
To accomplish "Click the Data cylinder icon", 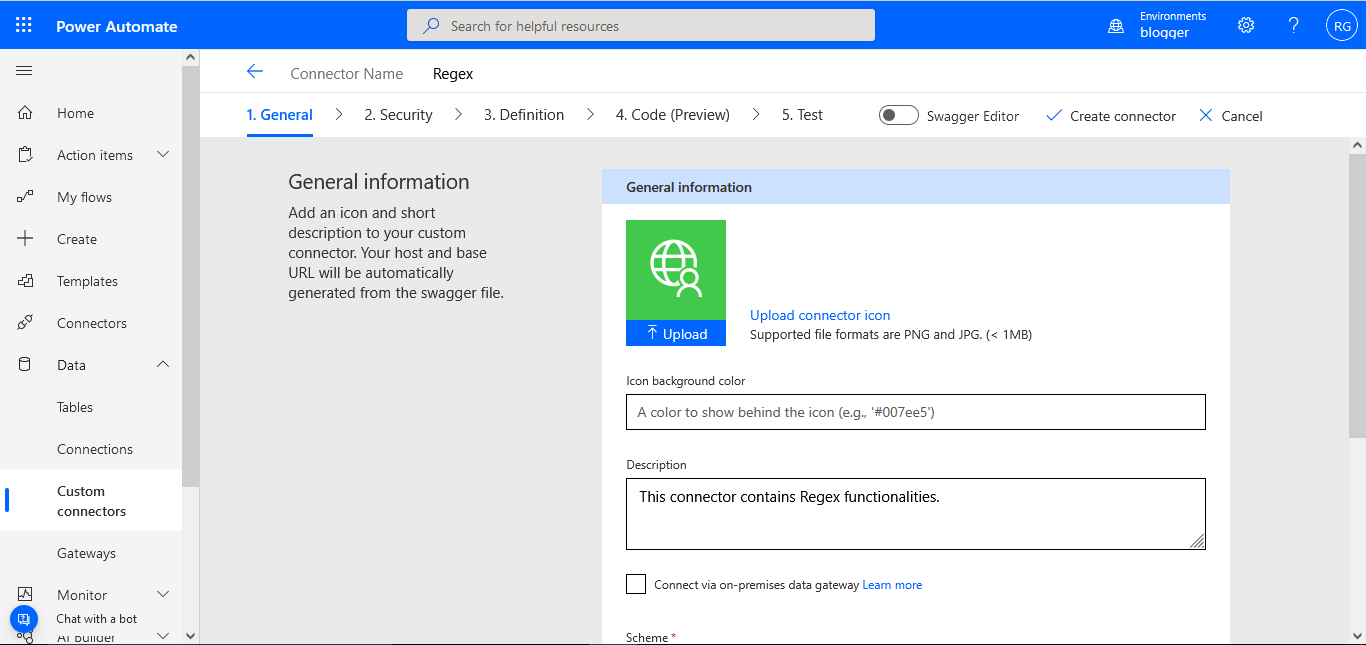I will point(26,365).
